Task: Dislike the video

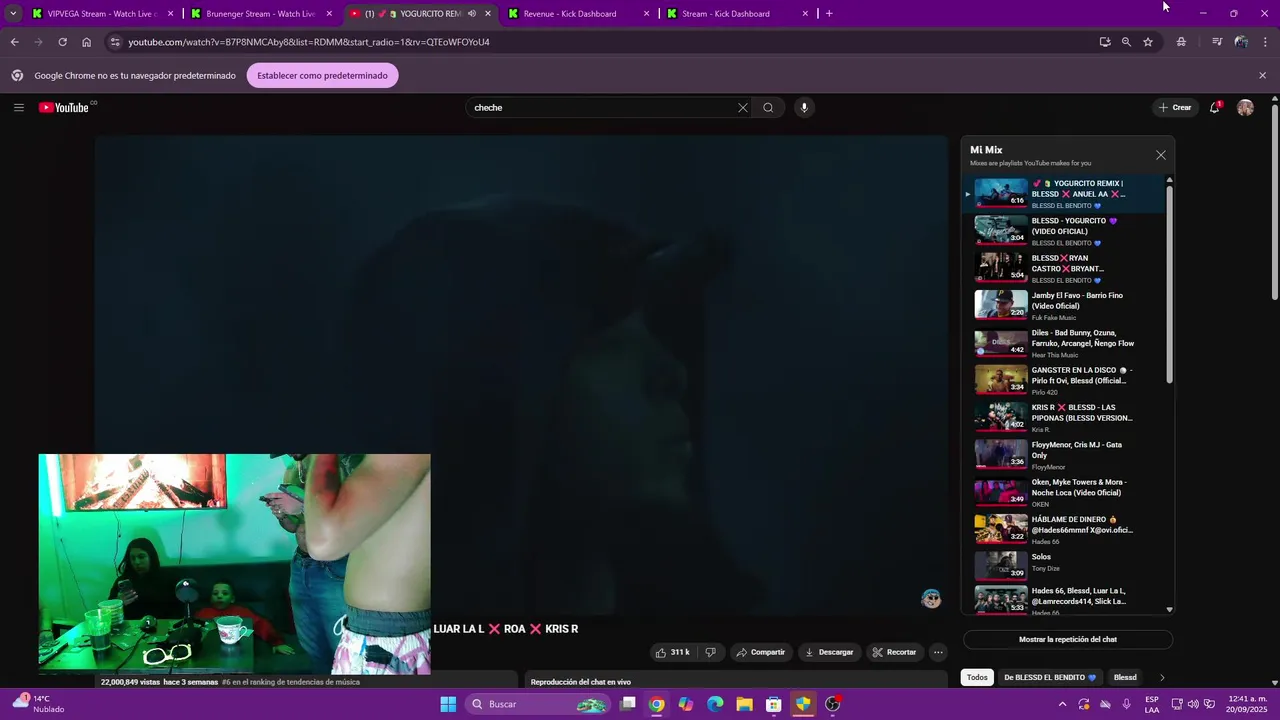Action: click(710, 652)
